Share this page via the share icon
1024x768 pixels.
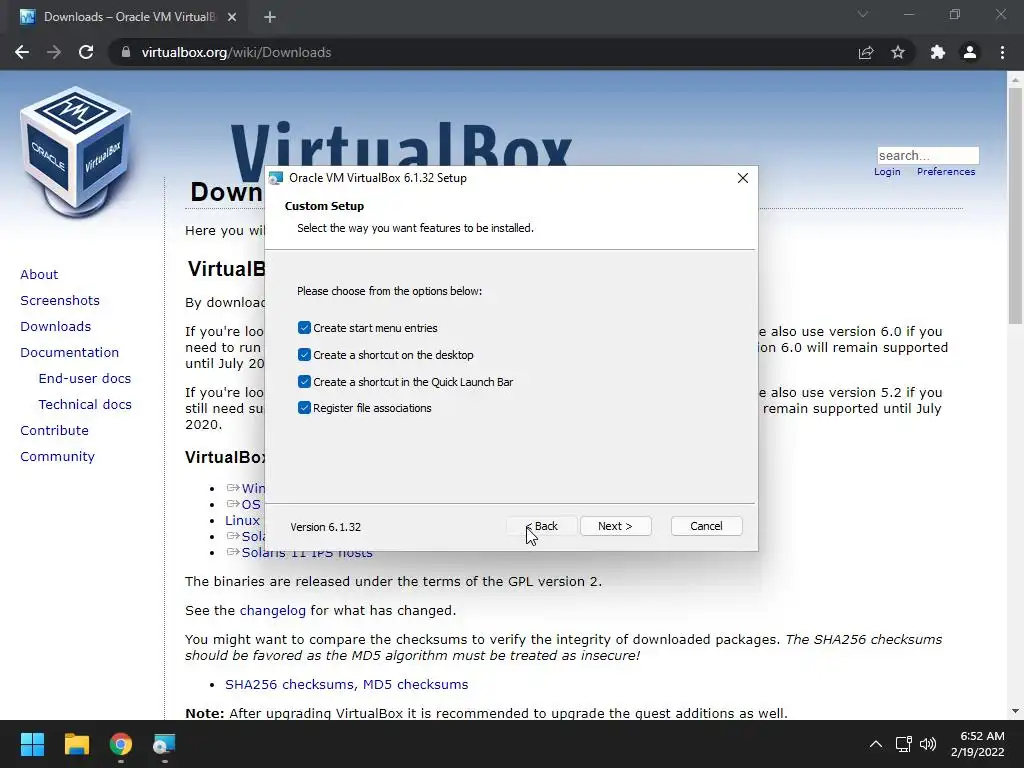pos(865,52)
